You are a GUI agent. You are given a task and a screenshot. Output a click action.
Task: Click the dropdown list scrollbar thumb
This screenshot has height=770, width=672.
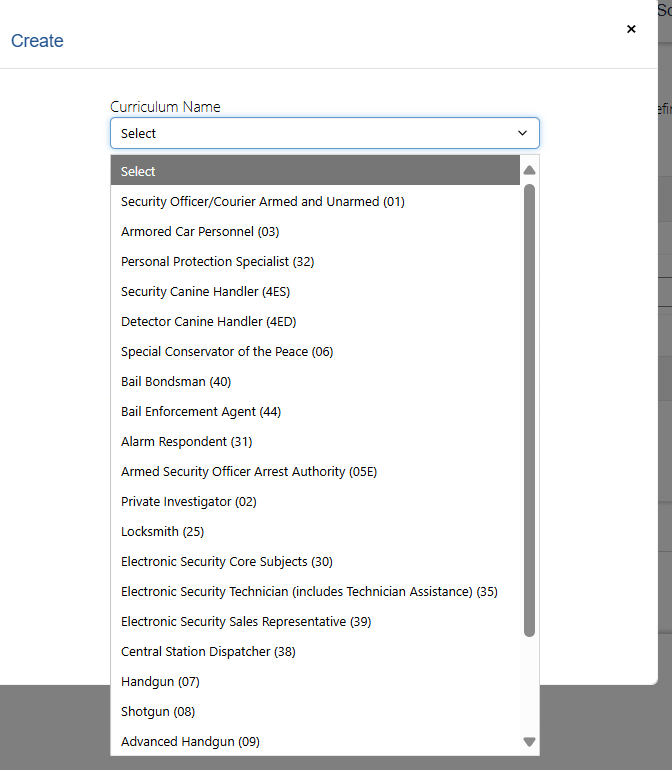529,410
